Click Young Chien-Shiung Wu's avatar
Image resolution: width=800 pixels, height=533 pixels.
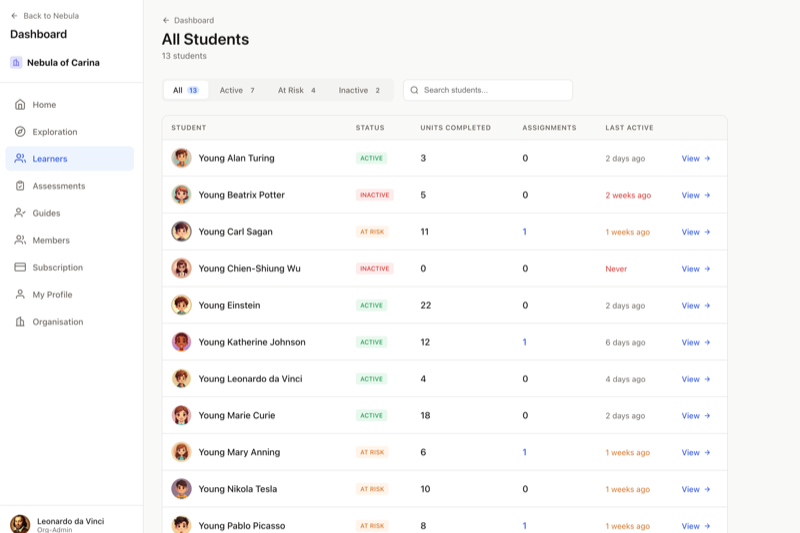(181, 268)
